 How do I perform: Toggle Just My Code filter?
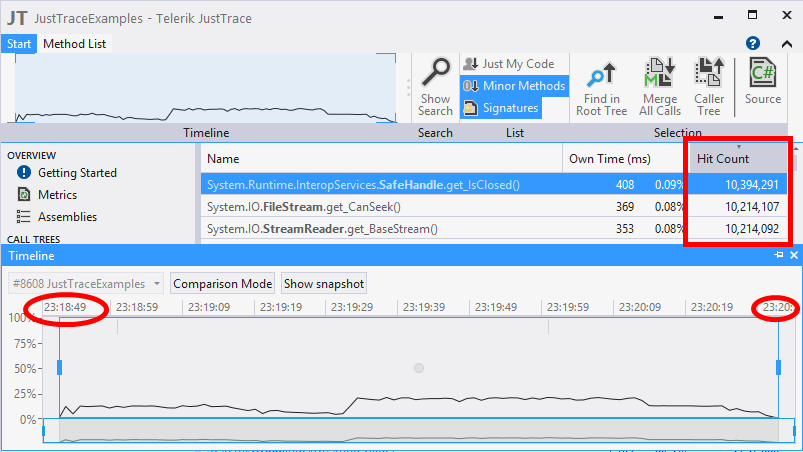tap(509, 64)
